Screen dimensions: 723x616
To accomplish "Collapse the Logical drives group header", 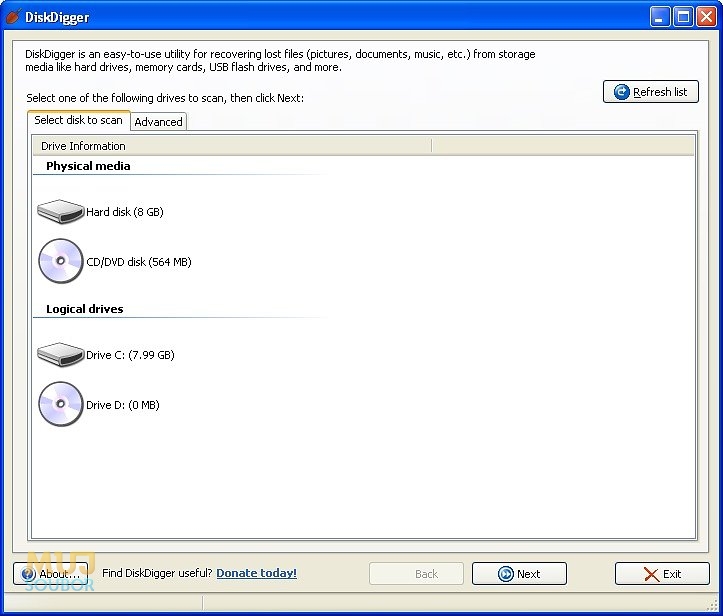I will coord(84,309).
